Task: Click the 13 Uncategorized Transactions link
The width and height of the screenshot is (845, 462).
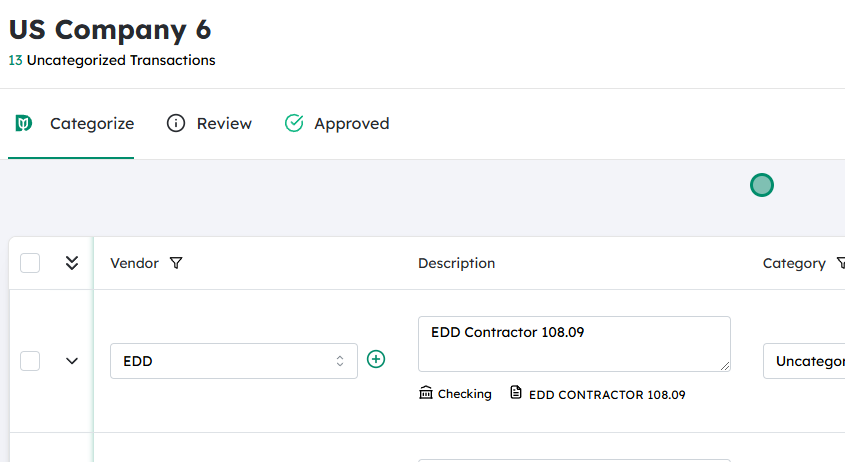Action: 112,60
